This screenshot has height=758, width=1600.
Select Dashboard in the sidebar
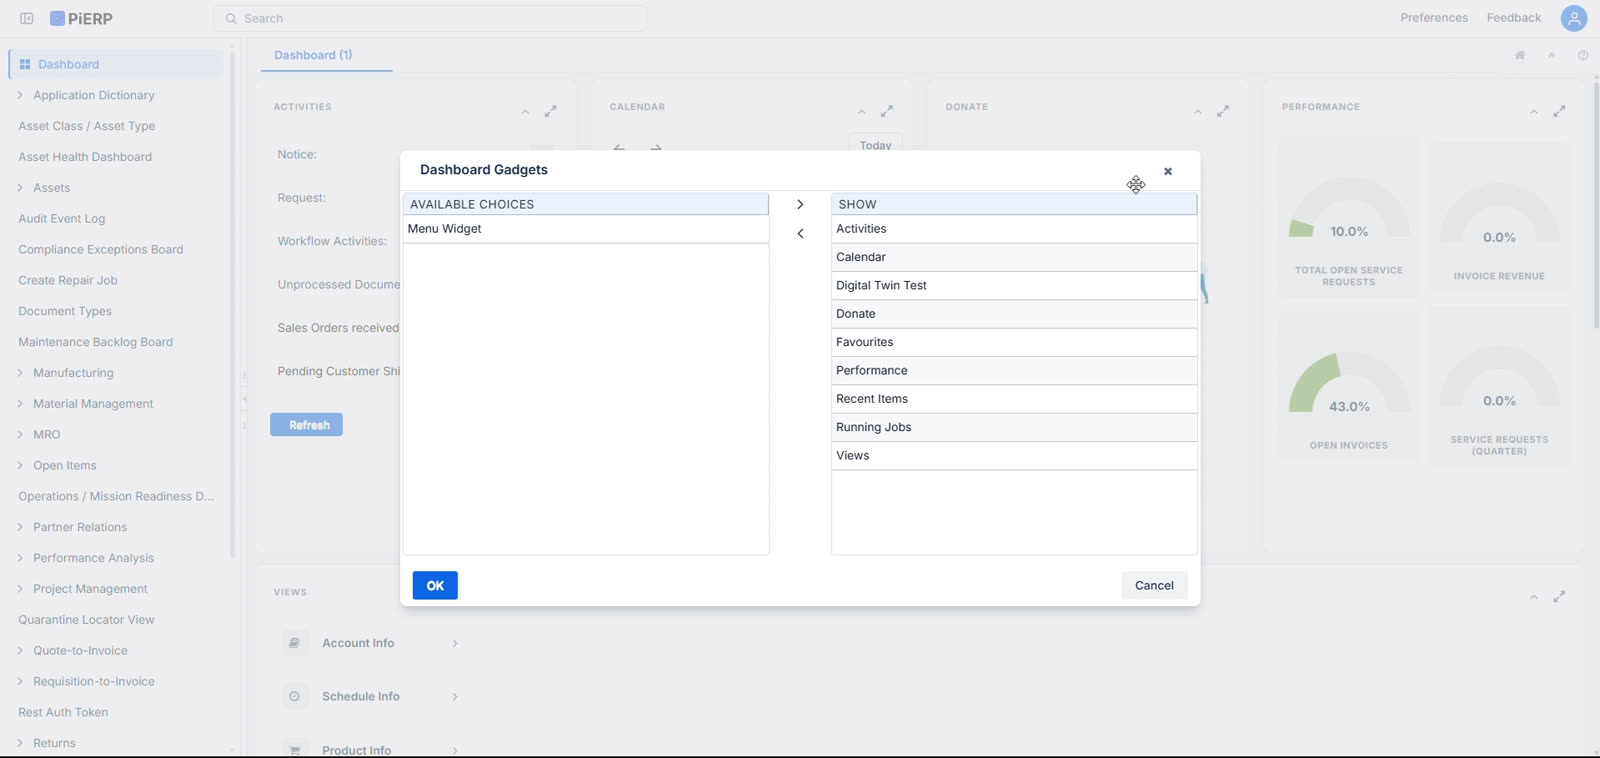point(116,64)
